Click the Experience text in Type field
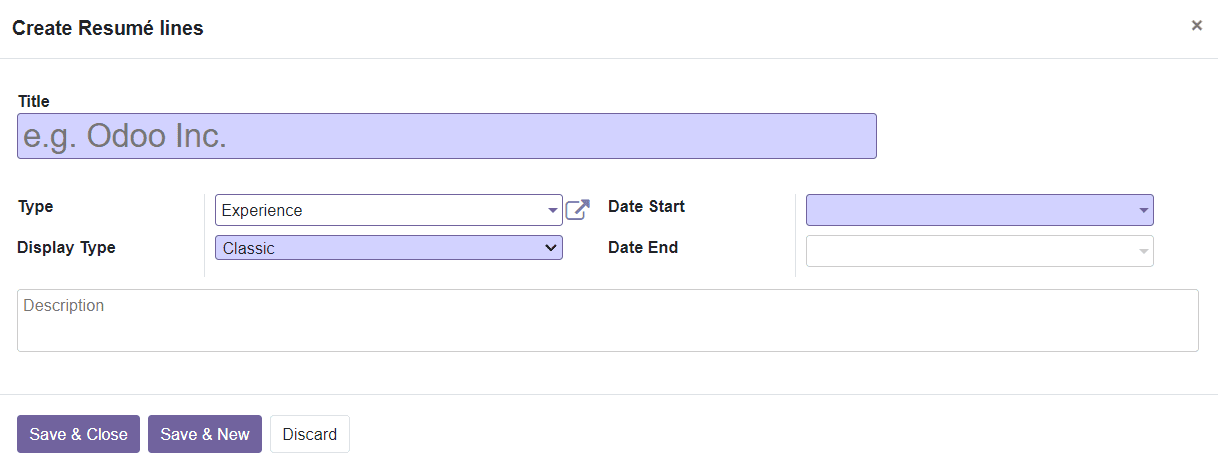Screen dimensions: 1218x470 [x=262, y=211]
